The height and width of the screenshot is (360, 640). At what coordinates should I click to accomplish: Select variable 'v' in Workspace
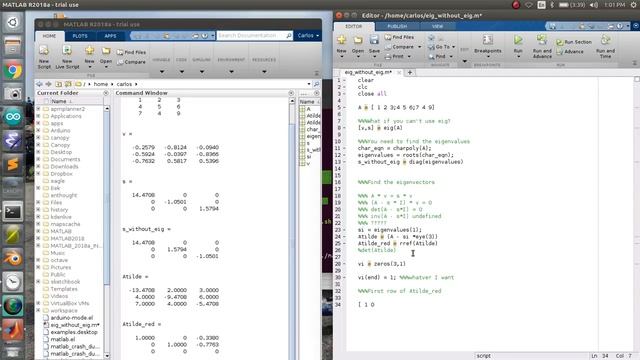pyautogui.click(x=308, y=164)
